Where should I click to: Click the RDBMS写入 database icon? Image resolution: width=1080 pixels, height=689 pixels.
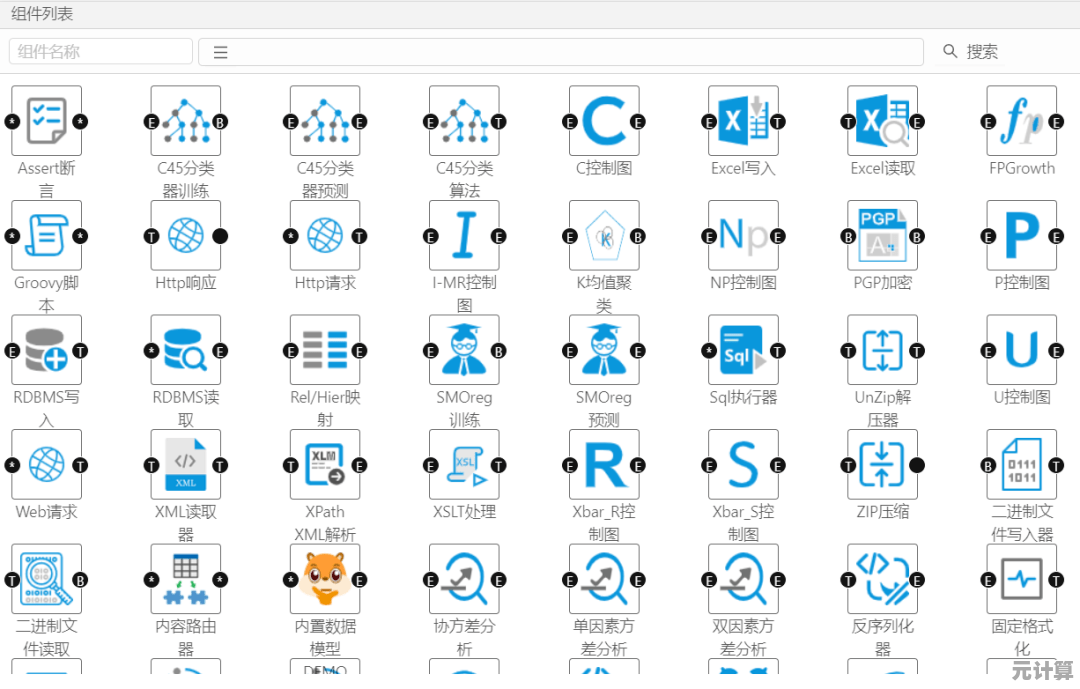click(x=46, y=351)
